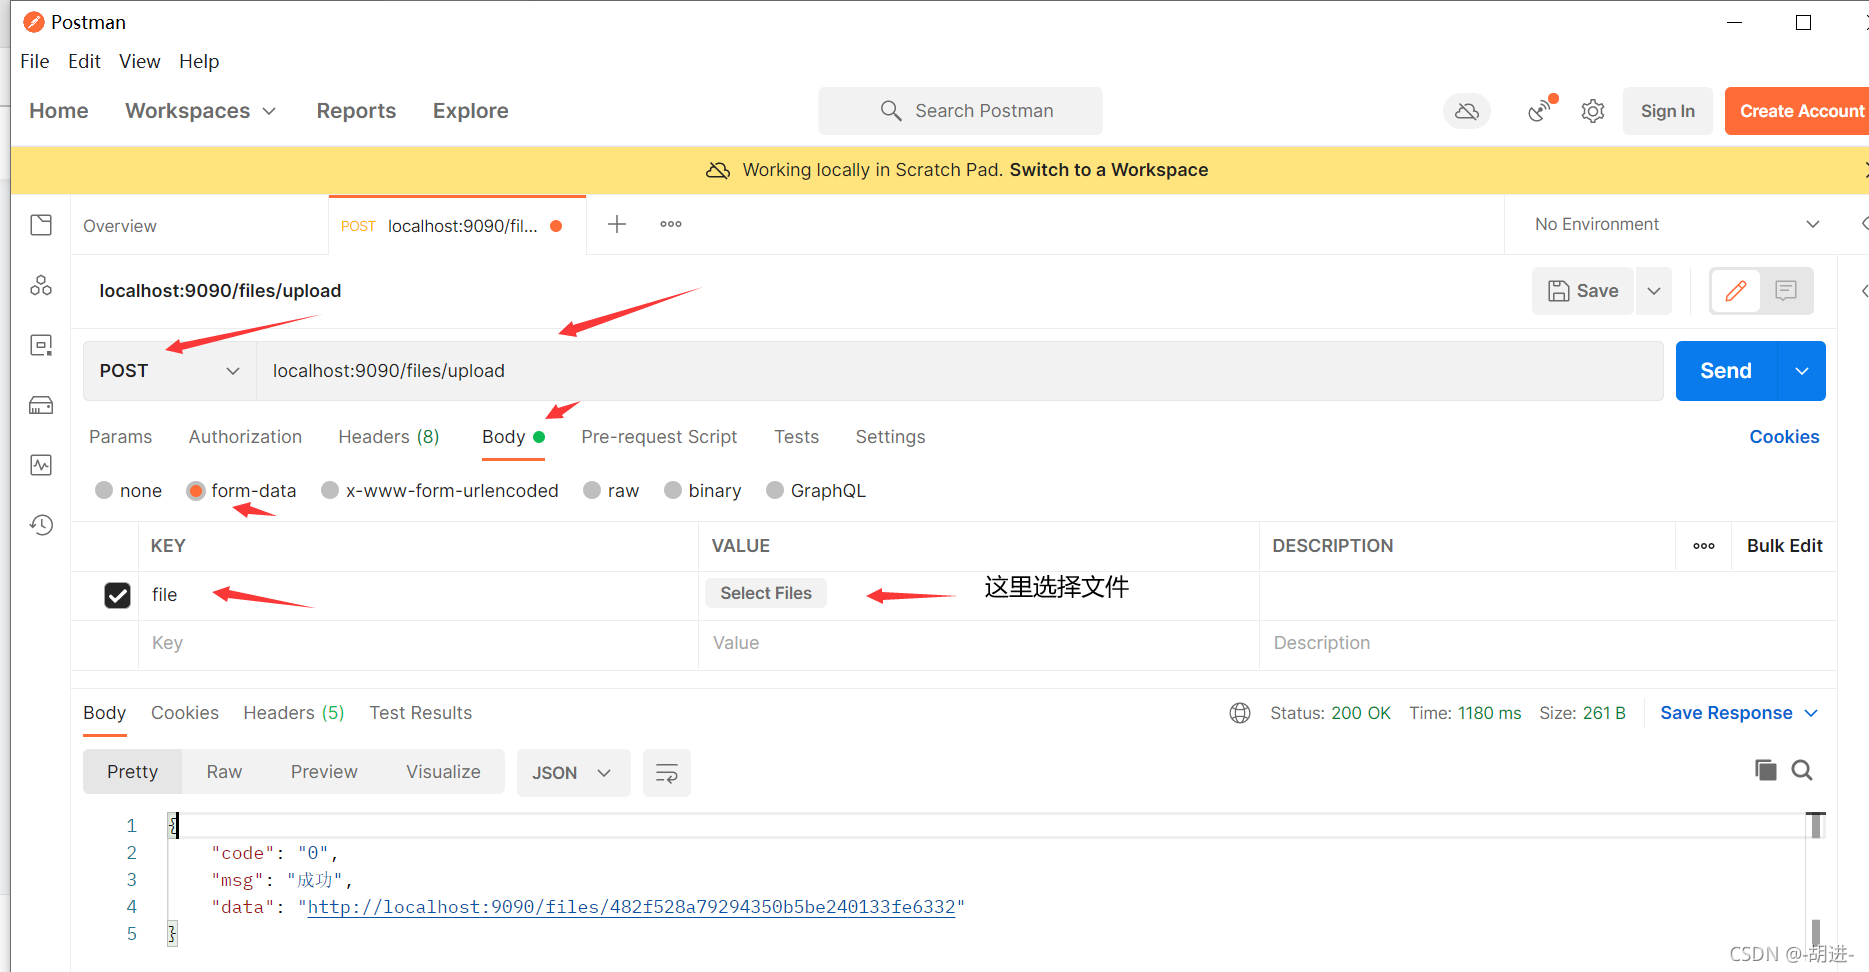Image resolution: width=1869 pixels, height=972 pixels.
Task: Open the localhost files URL in response
Action: (x=631, y=907)
